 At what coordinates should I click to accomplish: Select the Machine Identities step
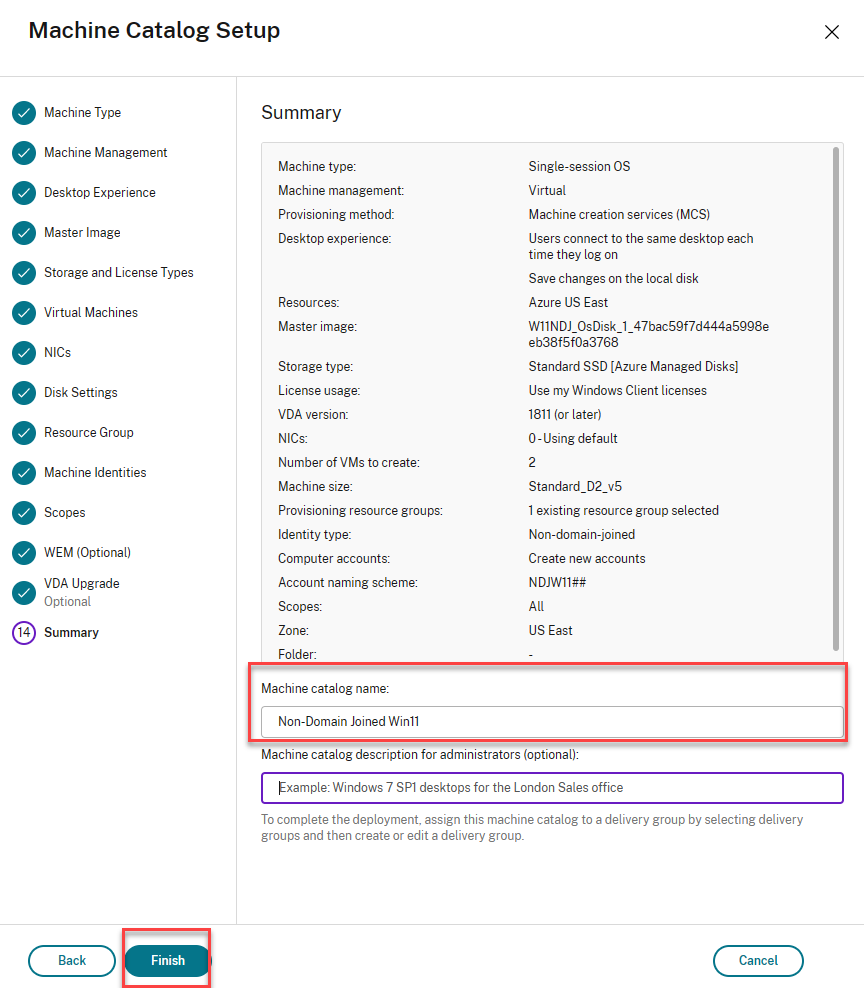[95, 473]
